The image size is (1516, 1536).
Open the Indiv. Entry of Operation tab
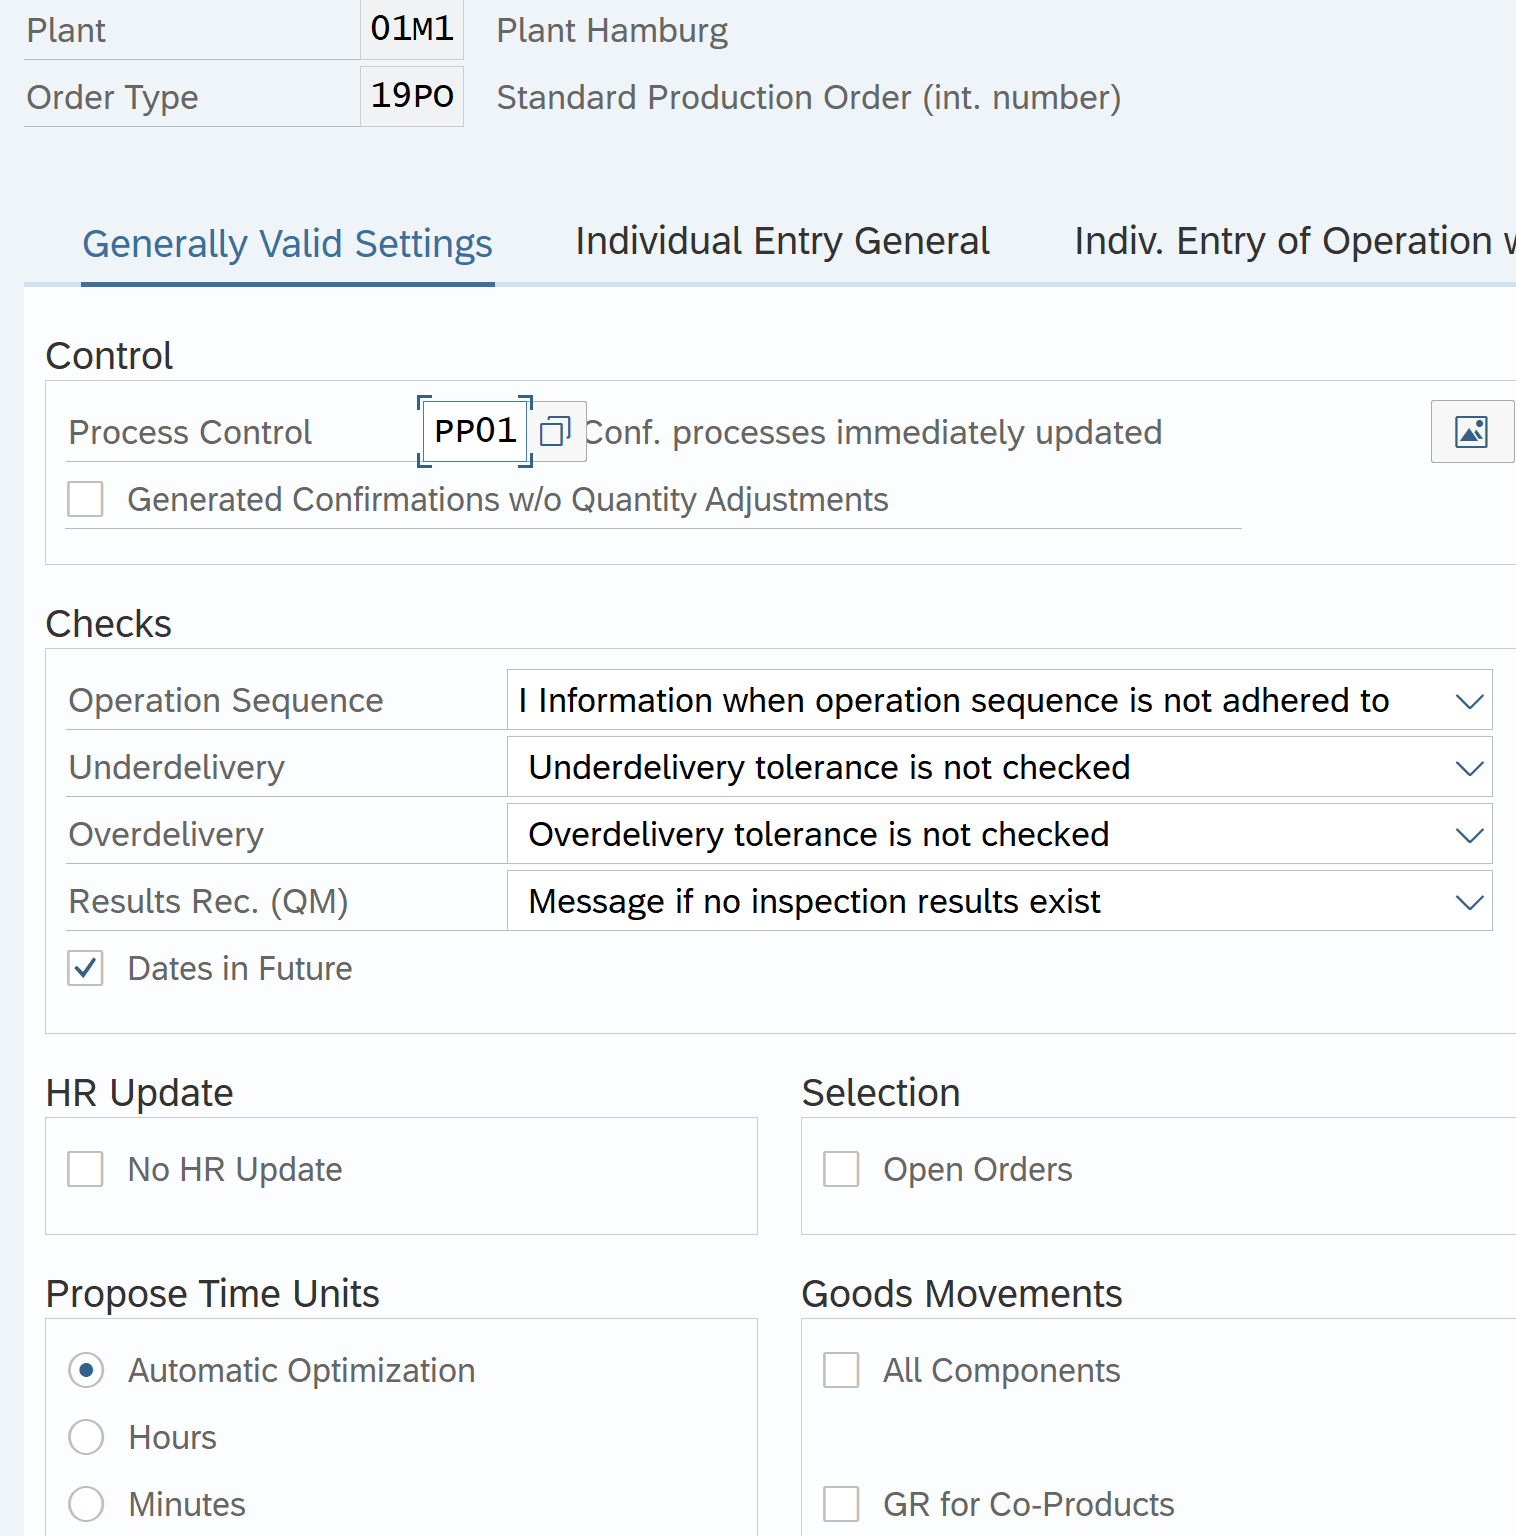tap(1290, 242)
